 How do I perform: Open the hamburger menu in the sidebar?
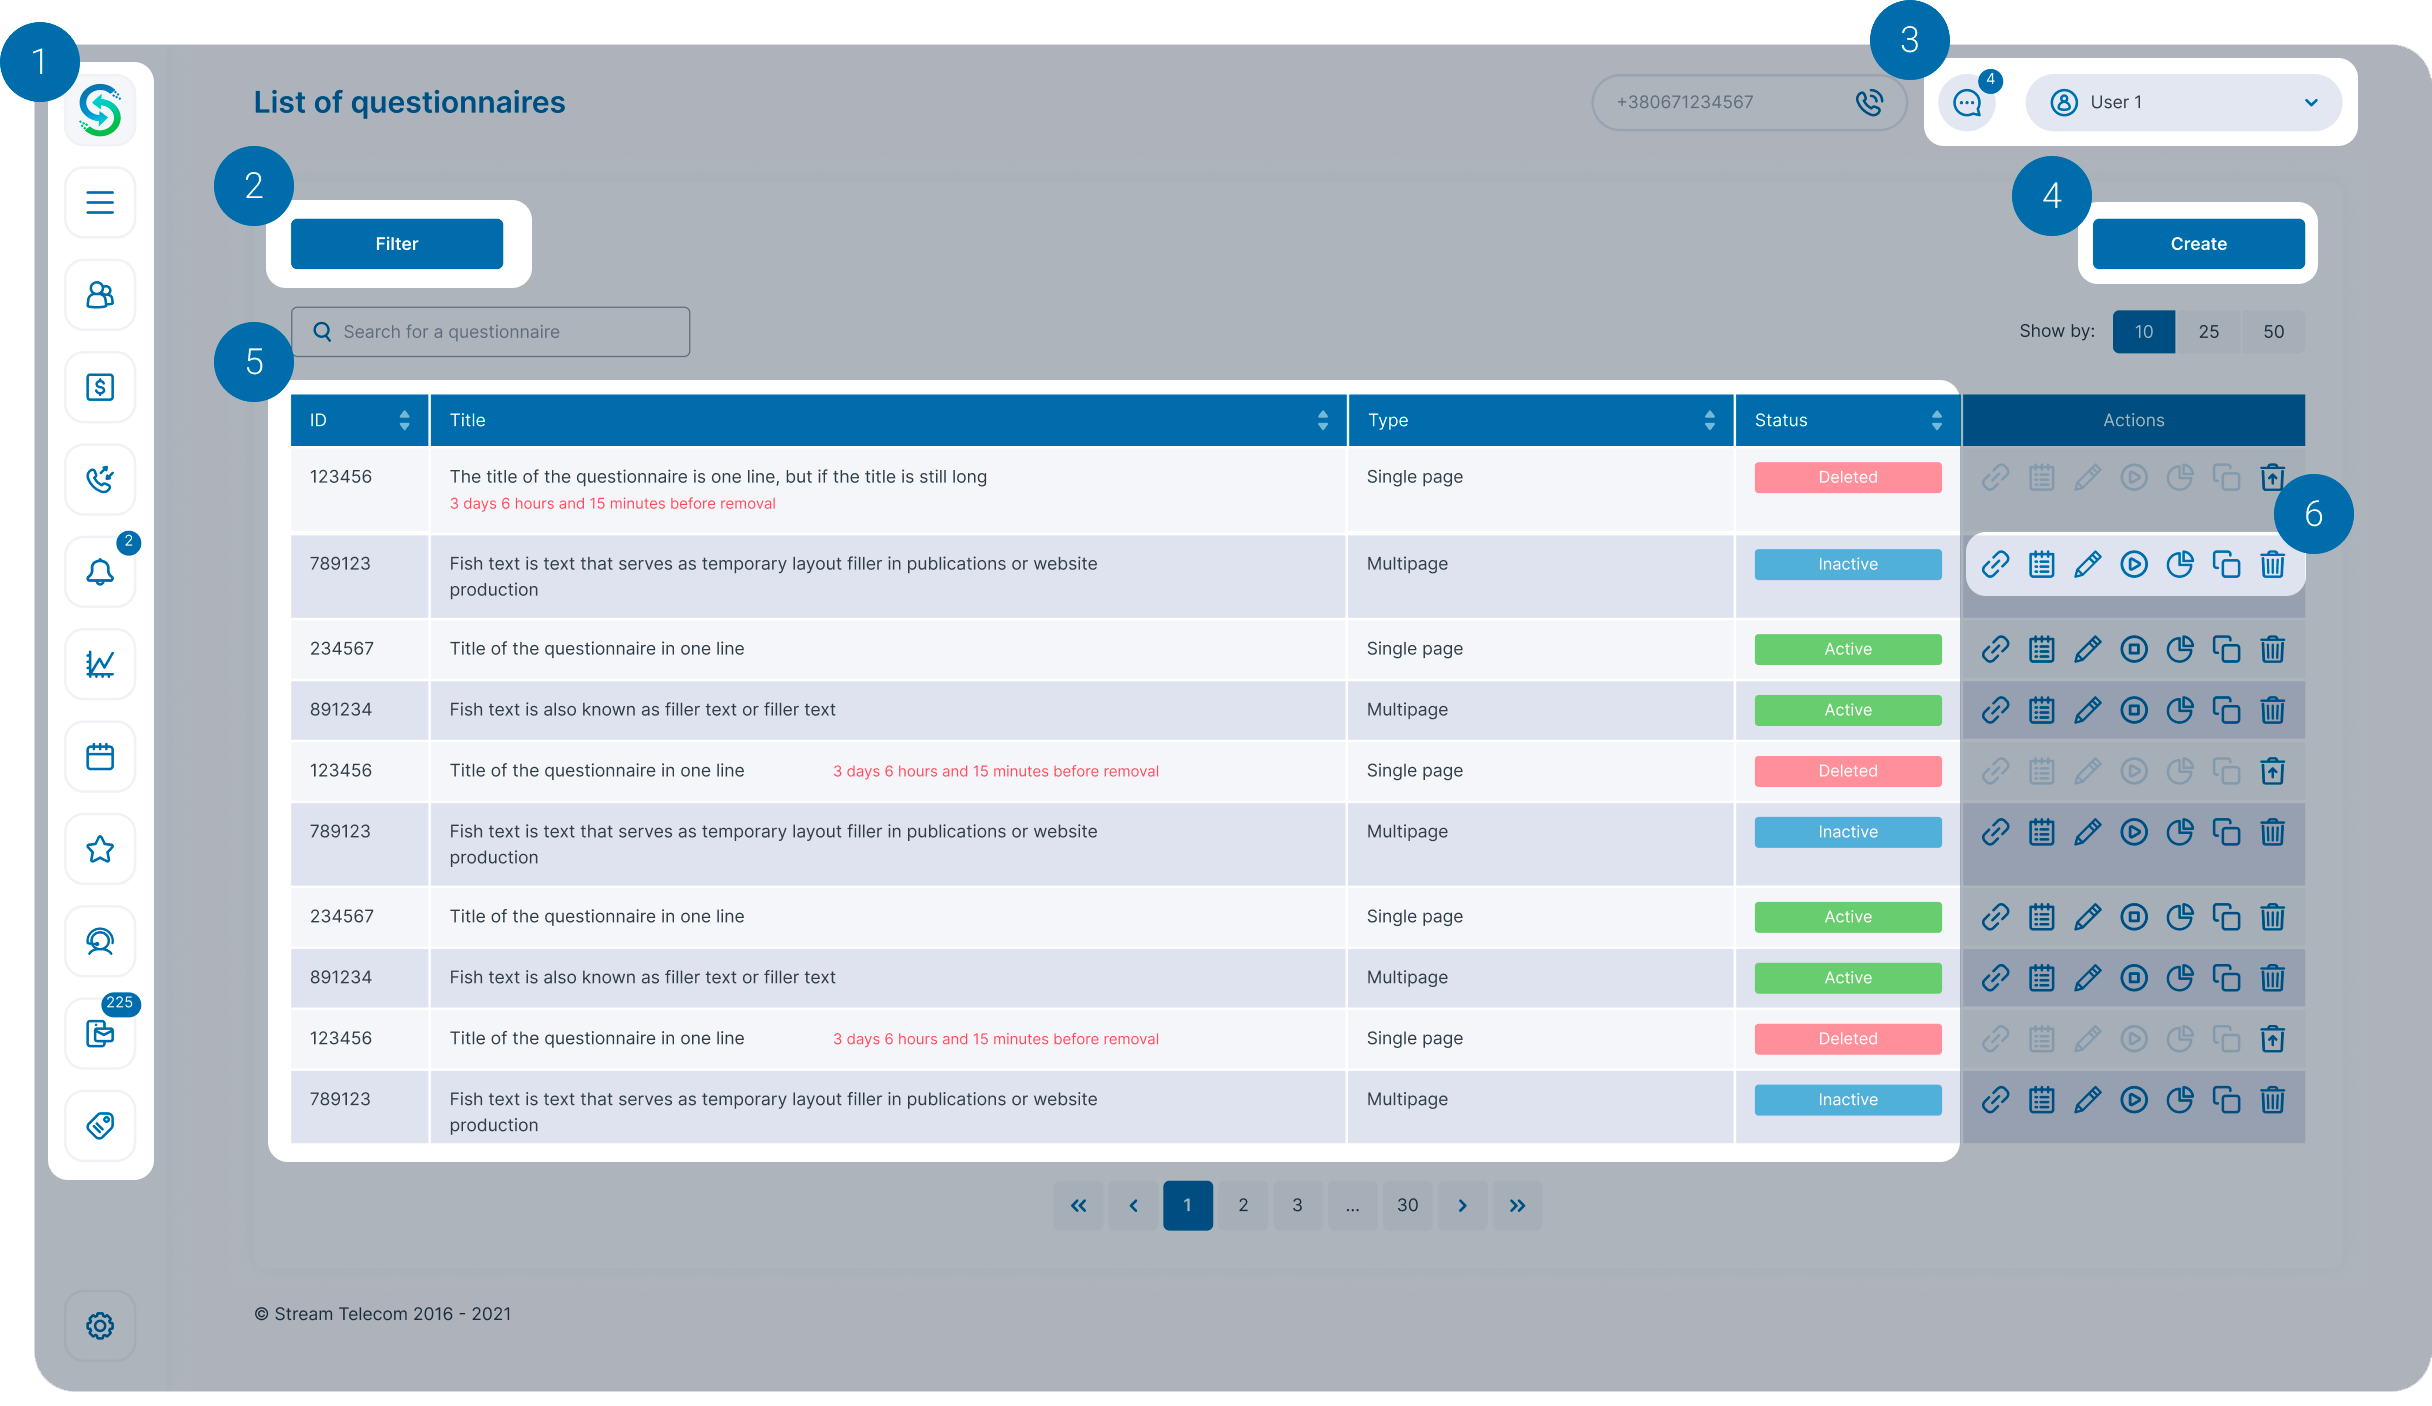[100, 203]
